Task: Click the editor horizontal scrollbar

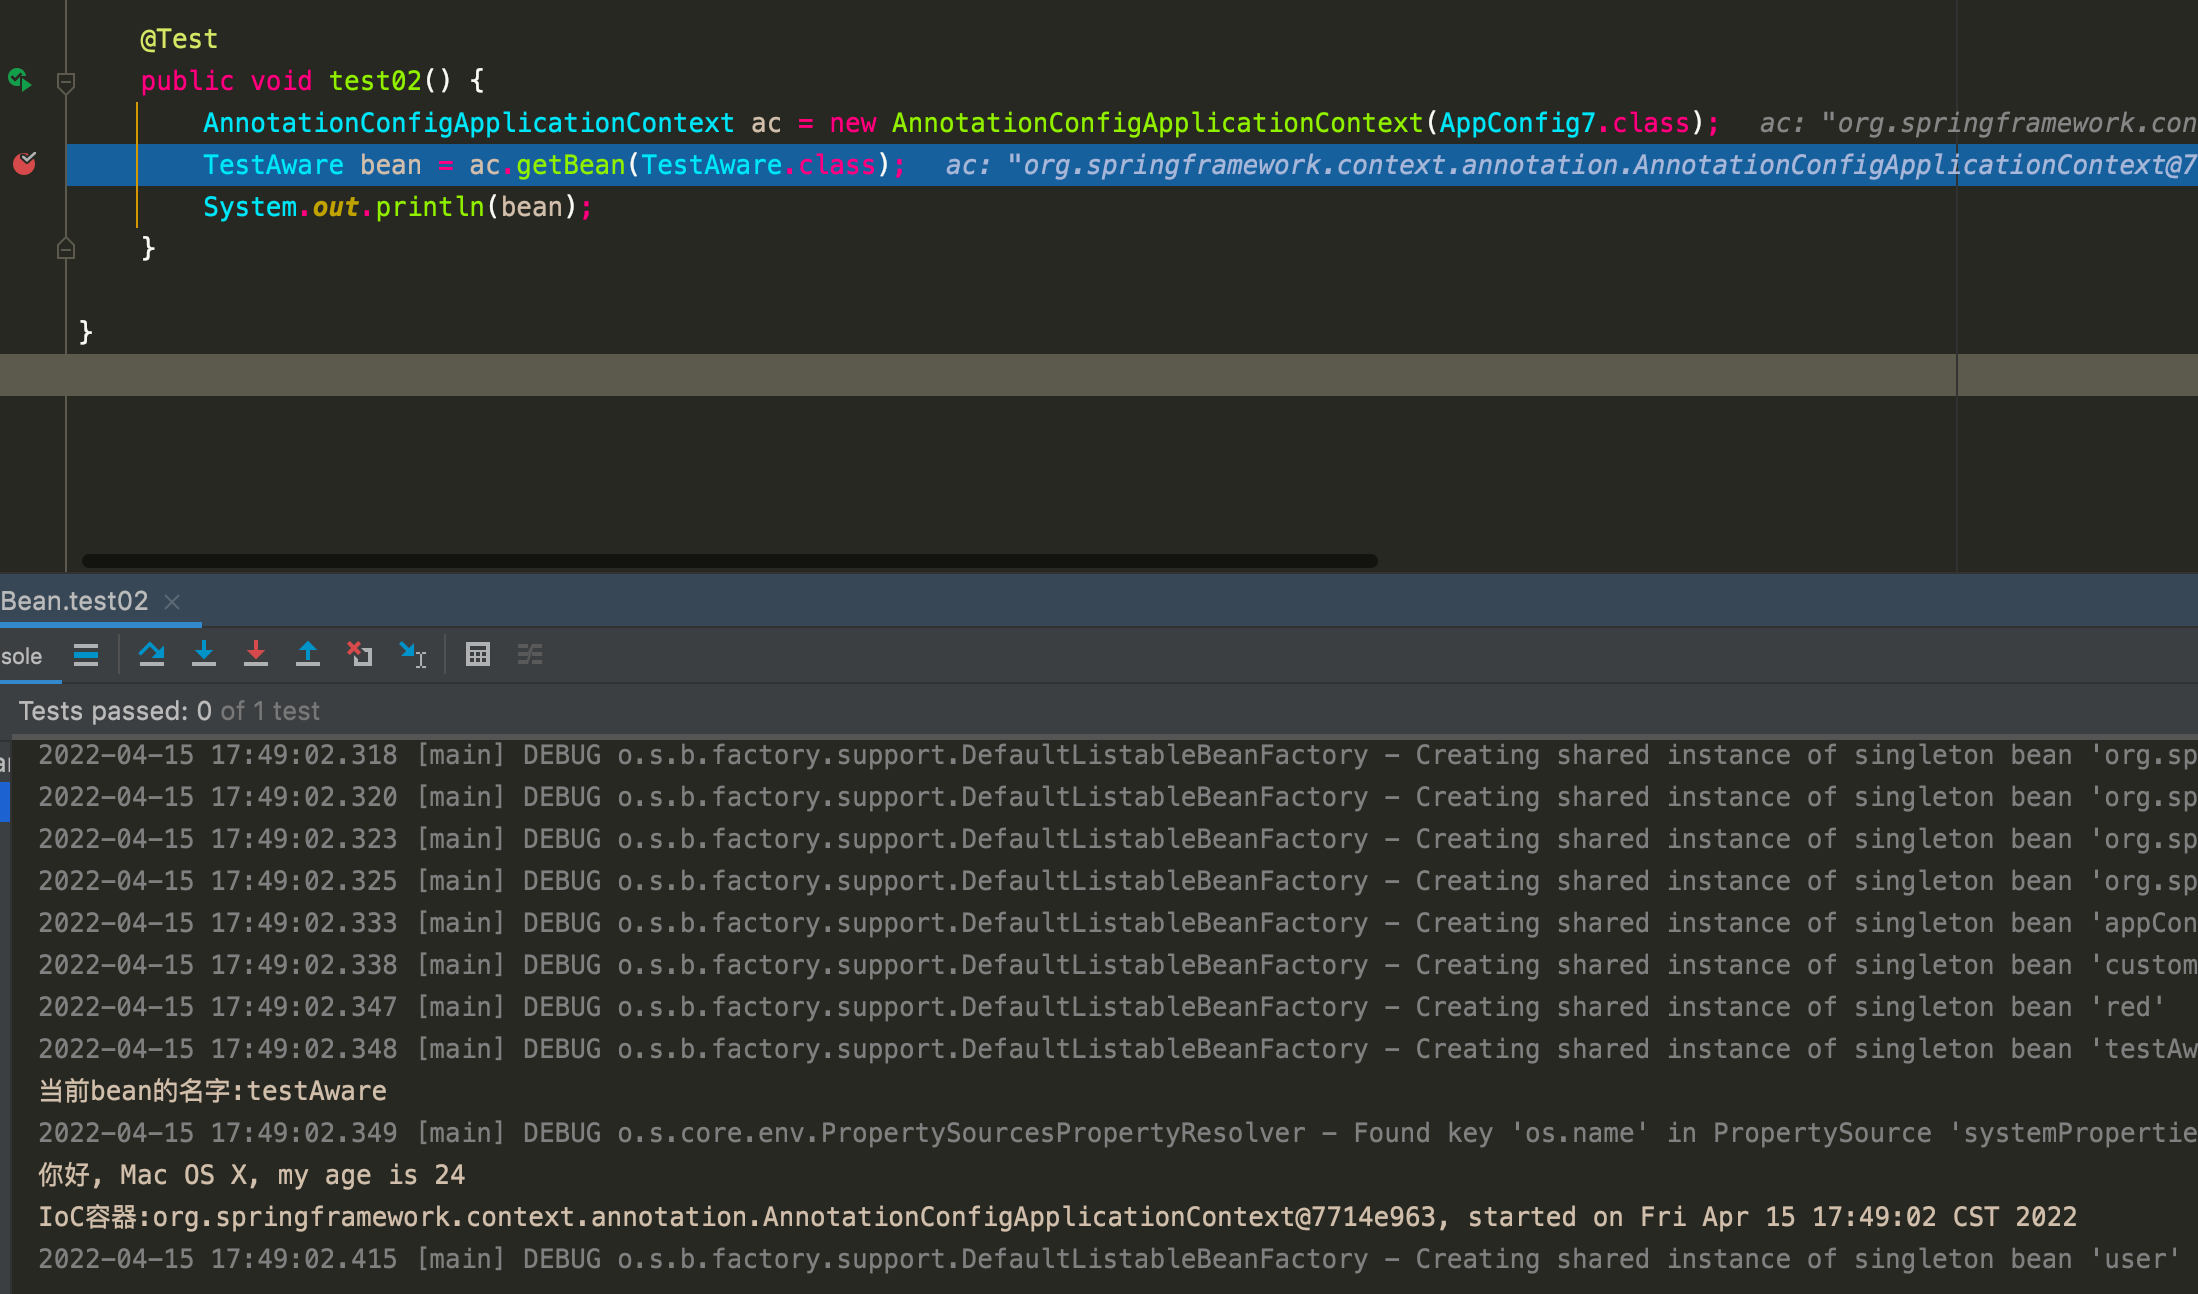Action: 730,561
